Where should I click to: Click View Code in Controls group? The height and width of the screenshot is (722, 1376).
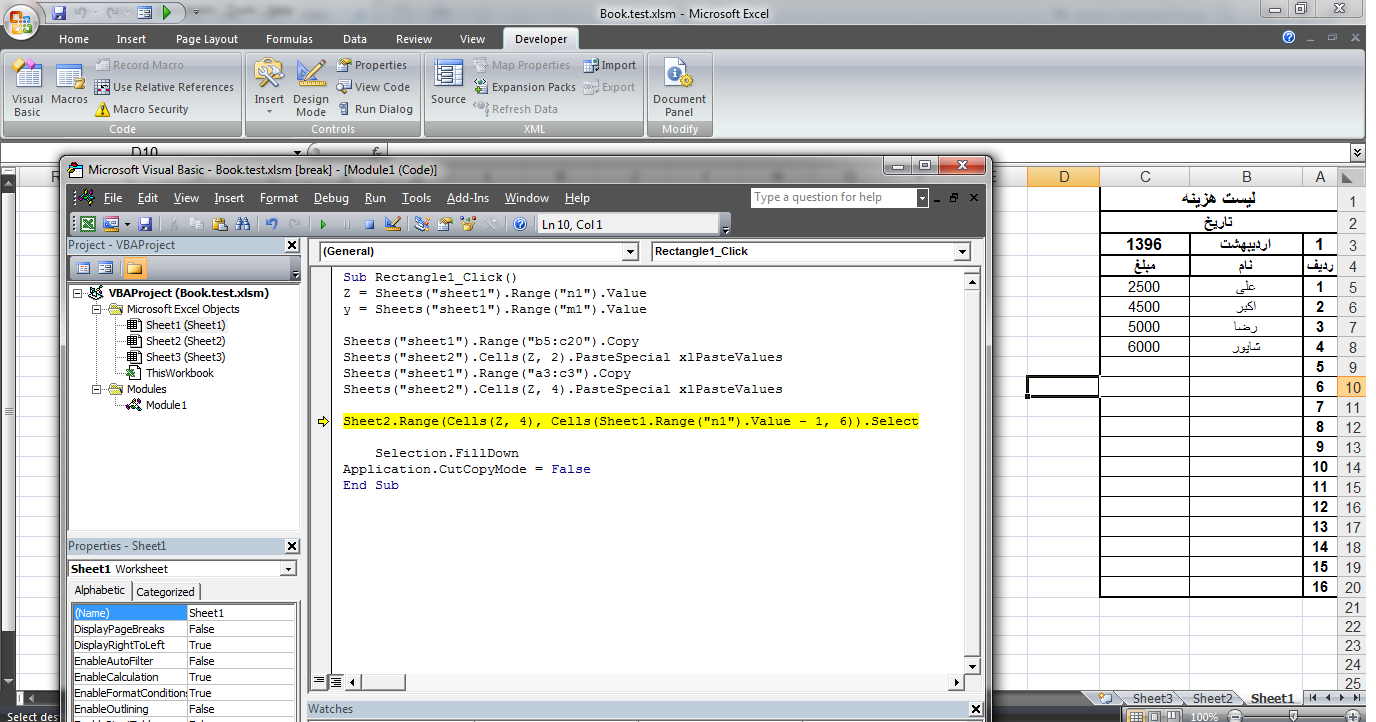tap(373, 87)
